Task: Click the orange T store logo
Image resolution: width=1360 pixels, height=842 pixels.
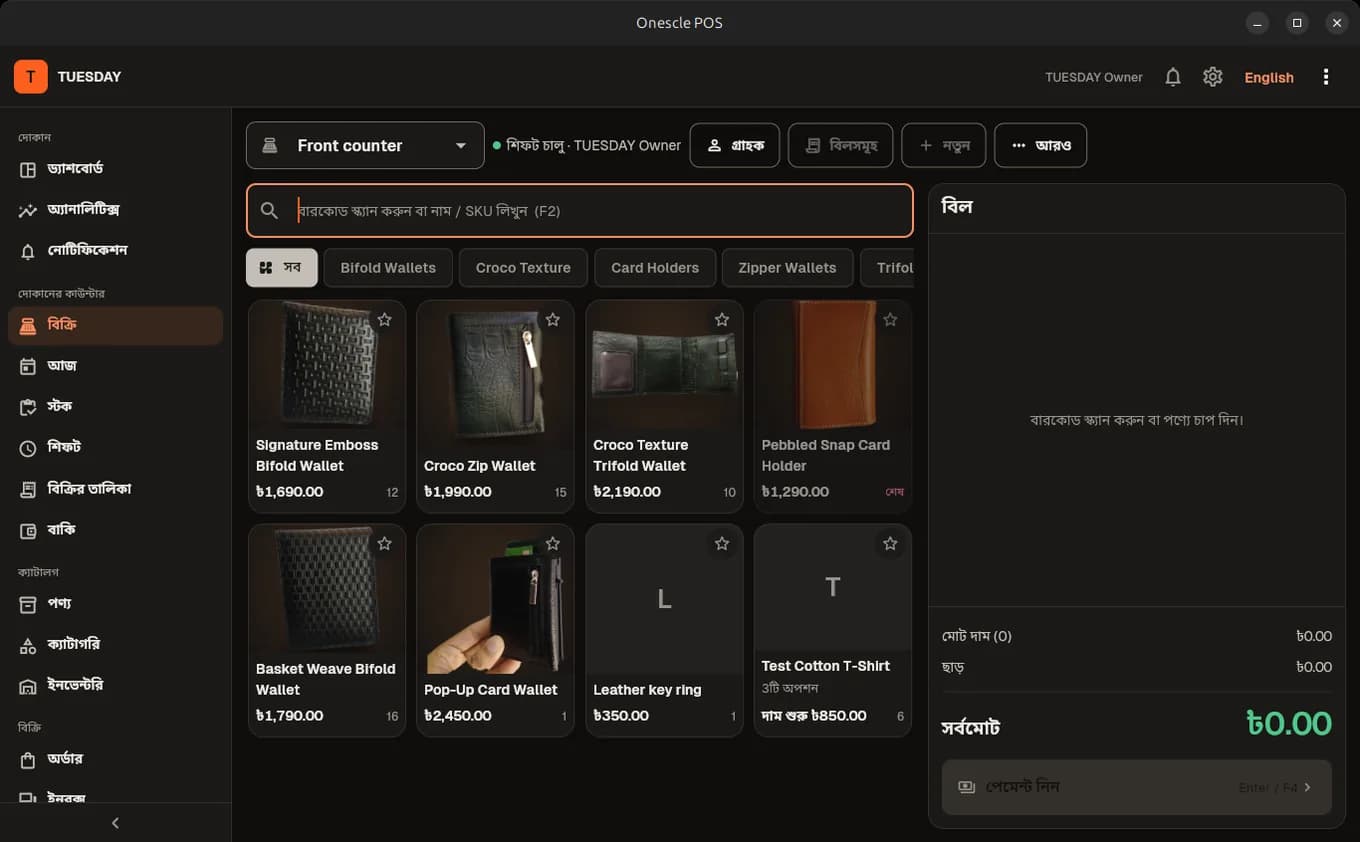Action: tap(31, 77)
